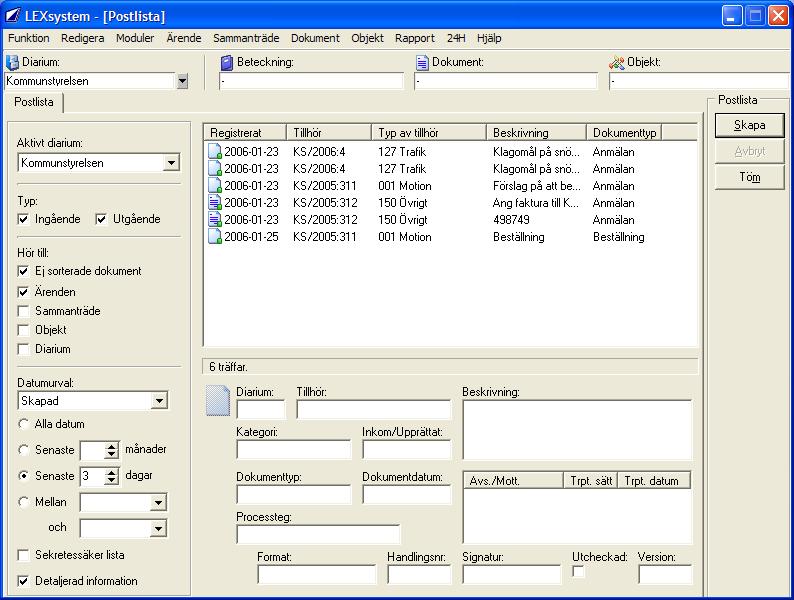
Task: Sort by Registrerat column header
Action: [245, 133]
